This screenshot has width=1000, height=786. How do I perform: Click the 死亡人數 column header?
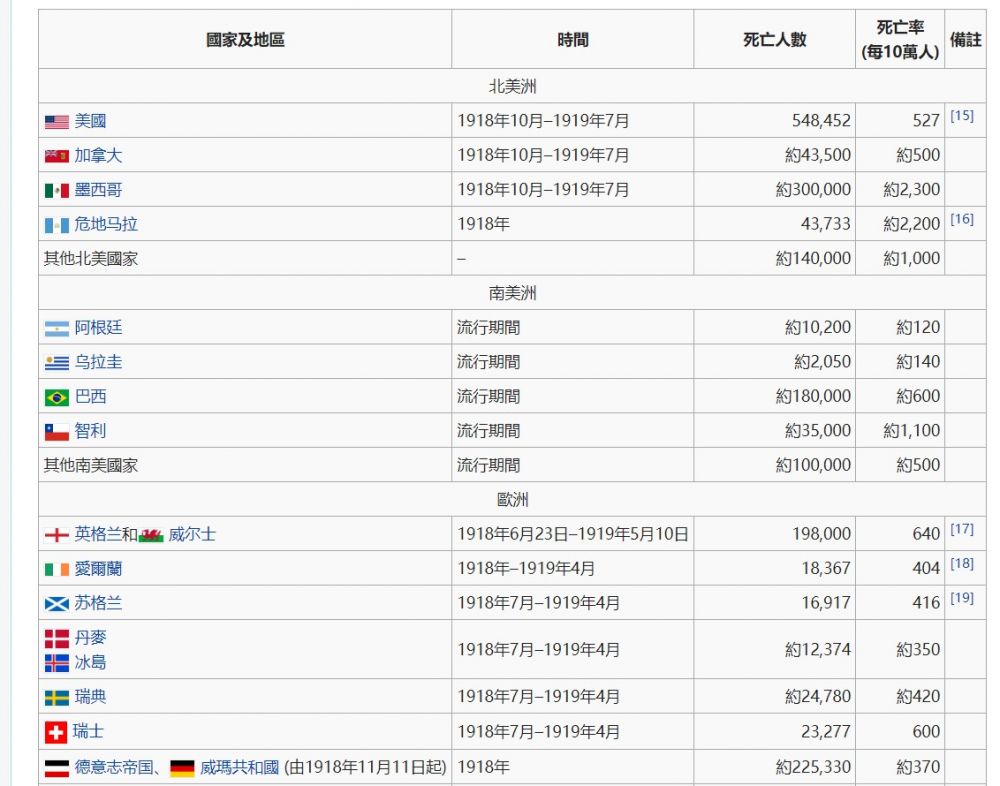[x=774, y=40]
